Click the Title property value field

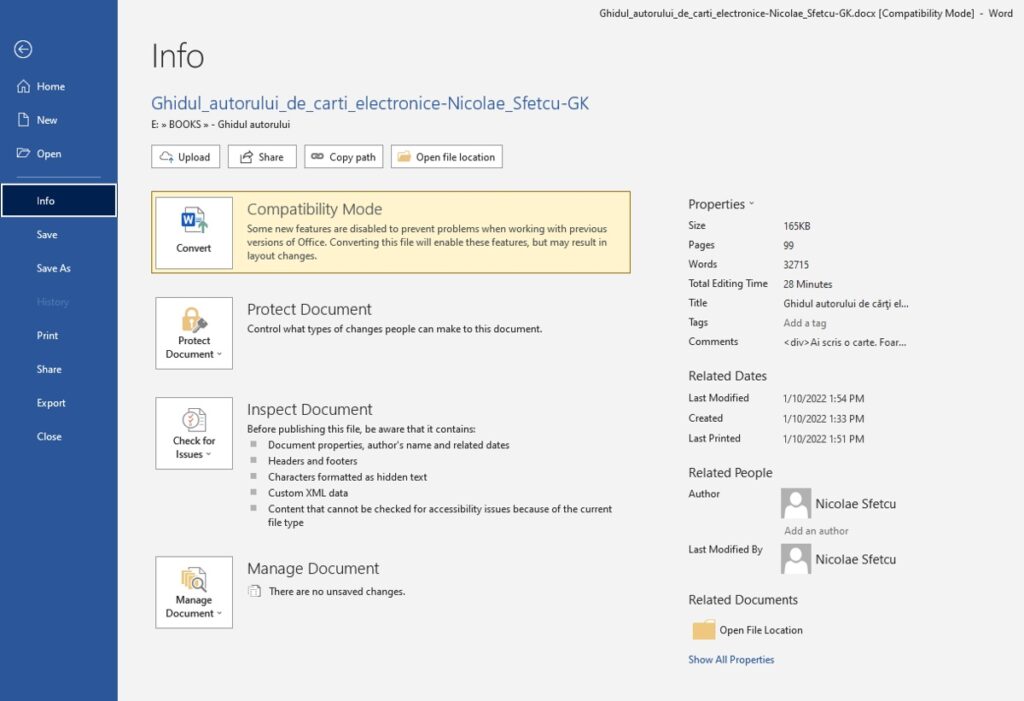pyautogui.click(x=846, y=303)
